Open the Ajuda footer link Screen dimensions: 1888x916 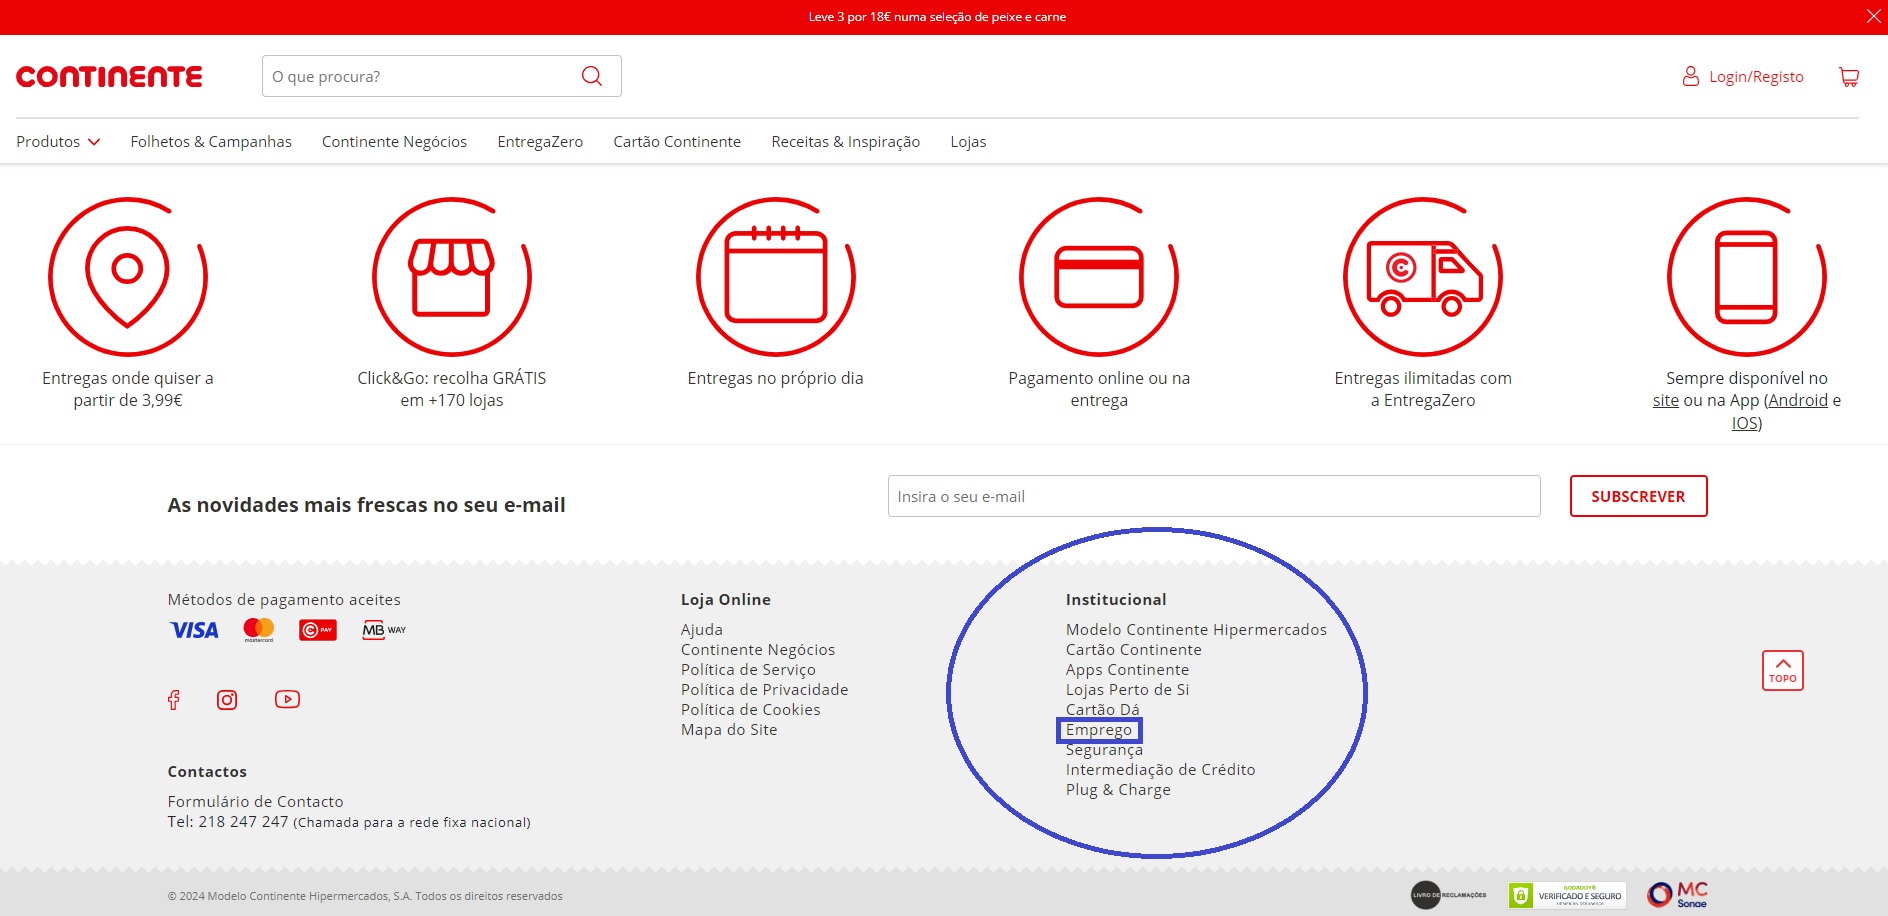coord(702,630)
